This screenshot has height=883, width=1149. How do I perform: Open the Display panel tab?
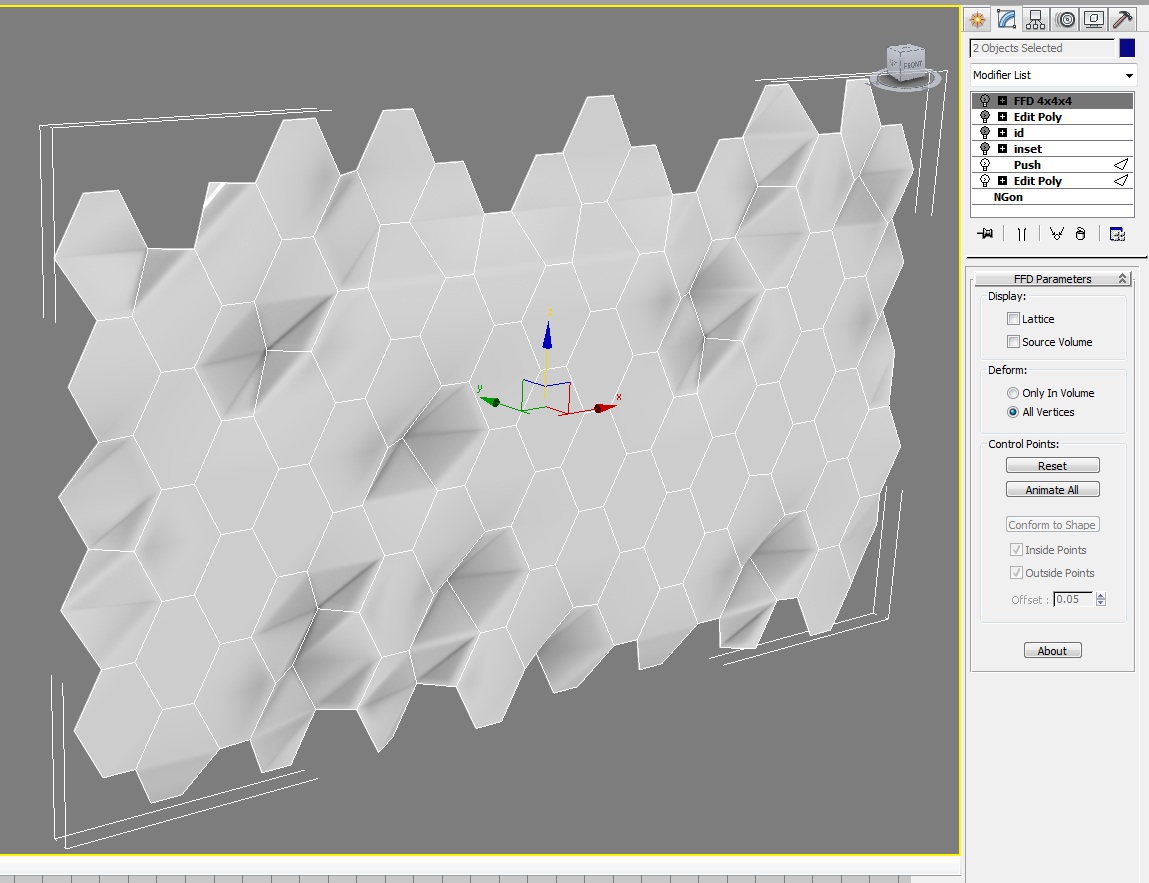(x=1094, y=20)
